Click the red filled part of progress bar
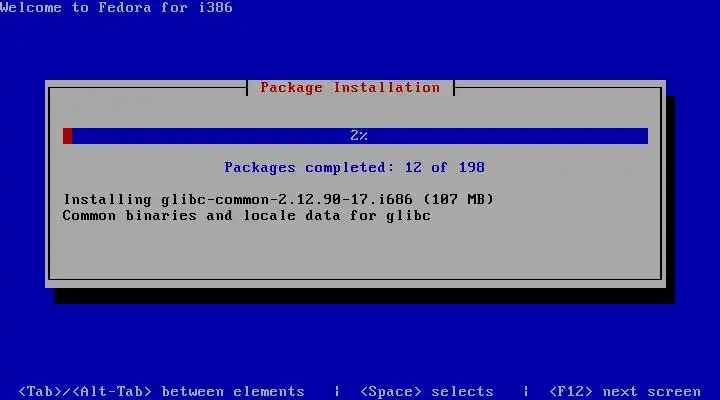The height and width of the screenshot is (400, 720). point(68,136)
